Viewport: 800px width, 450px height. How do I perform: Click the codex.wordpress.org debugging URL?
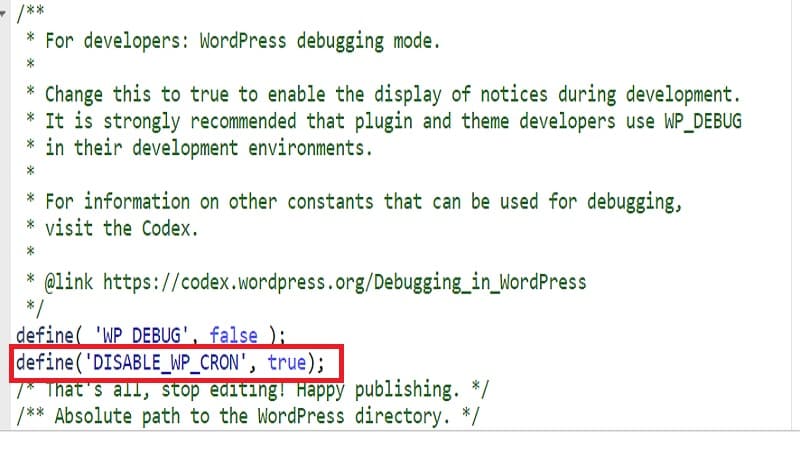coord(344,281)
